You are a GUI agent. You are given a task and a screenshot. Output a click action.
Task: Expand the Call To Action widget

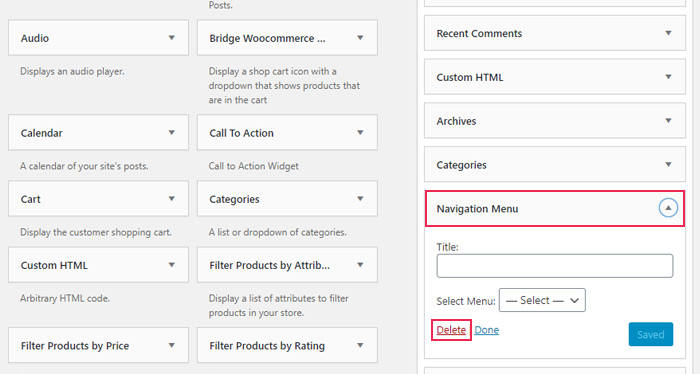[360, 133]
